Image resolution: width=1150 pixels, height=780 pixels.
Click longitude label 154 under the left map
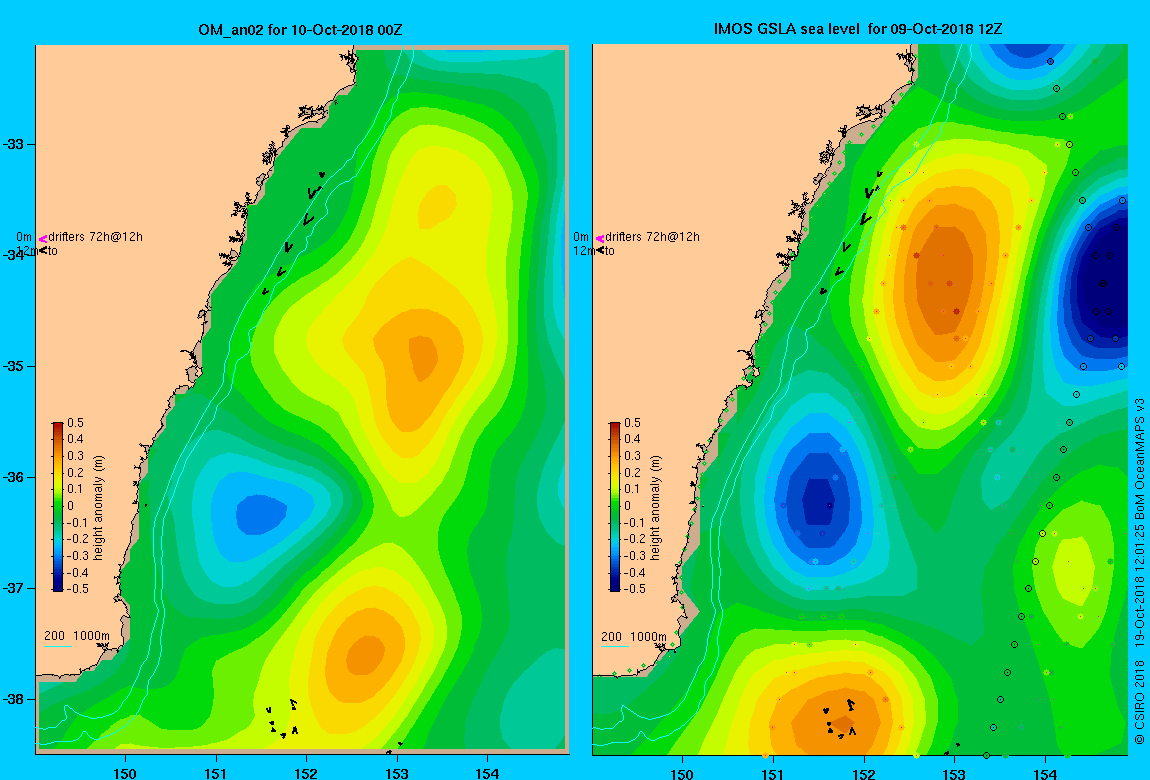tap(487, 773)
